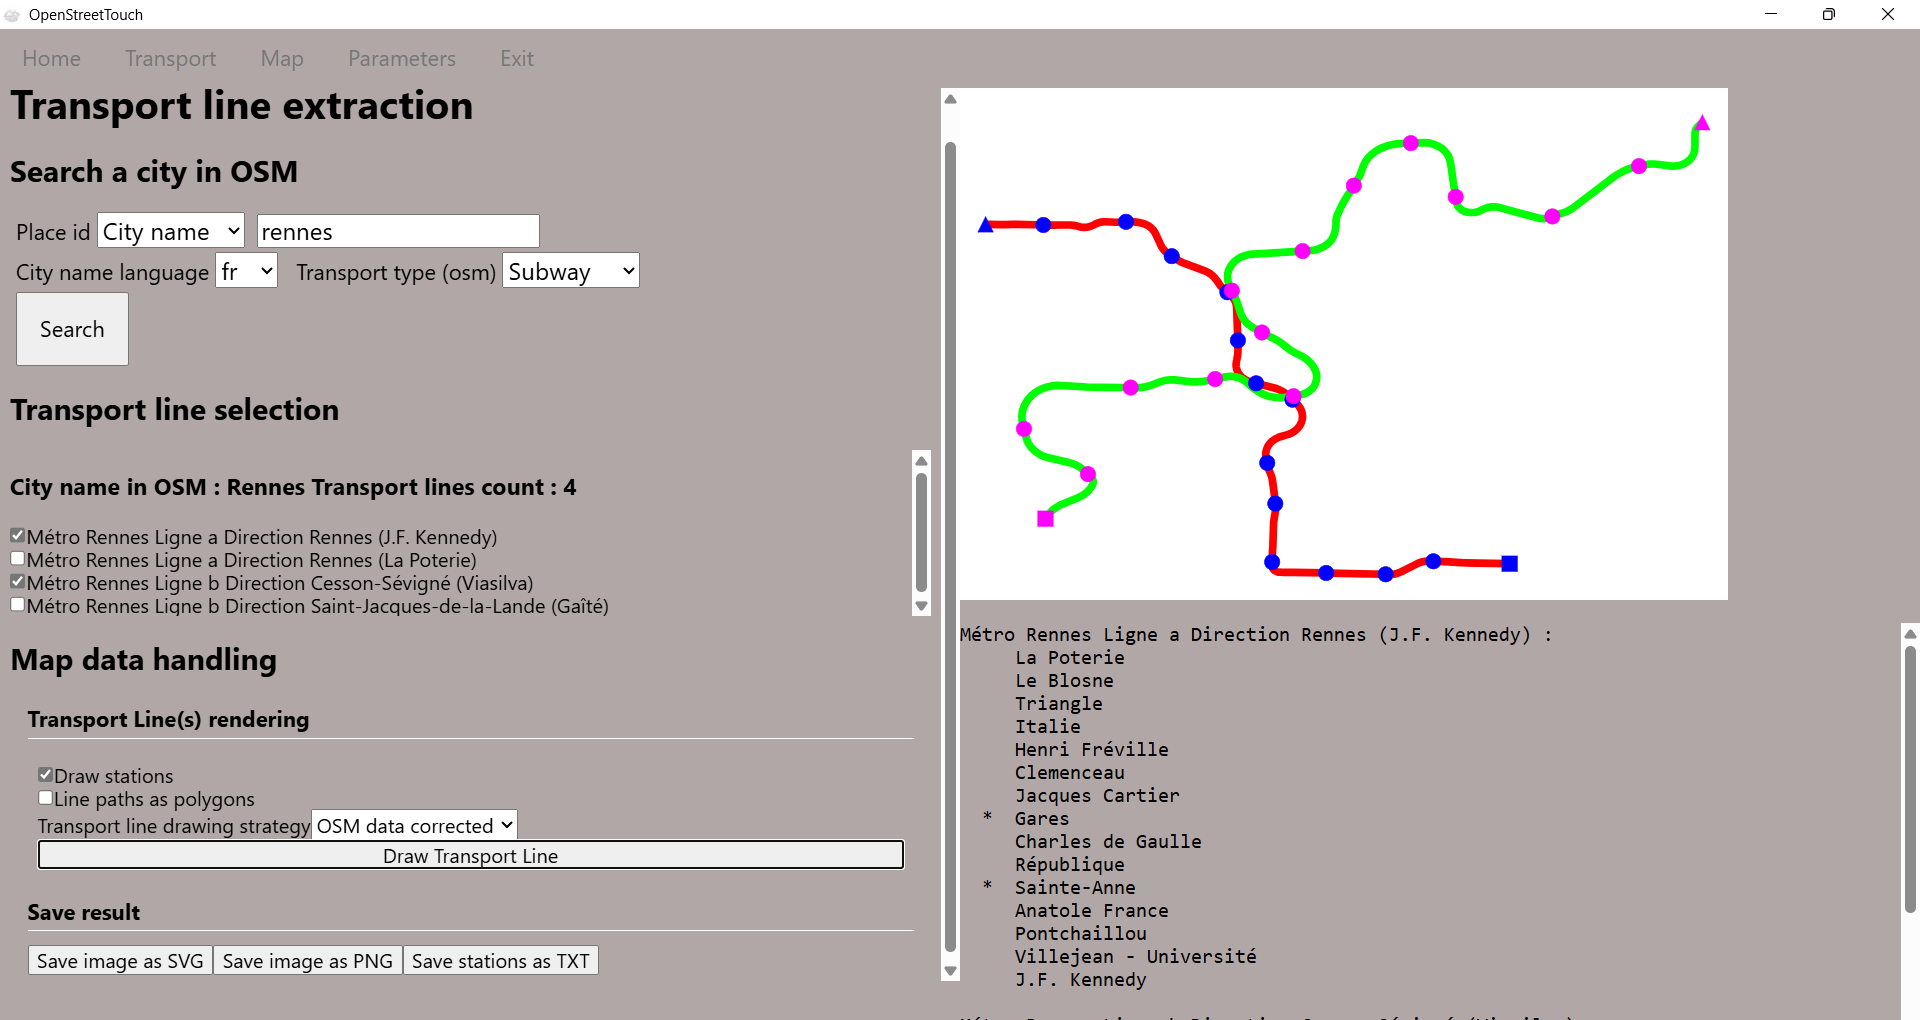Click the La Poterie station text
The height and width of the screenshot is (1020, 1920).
(1070, 658)
